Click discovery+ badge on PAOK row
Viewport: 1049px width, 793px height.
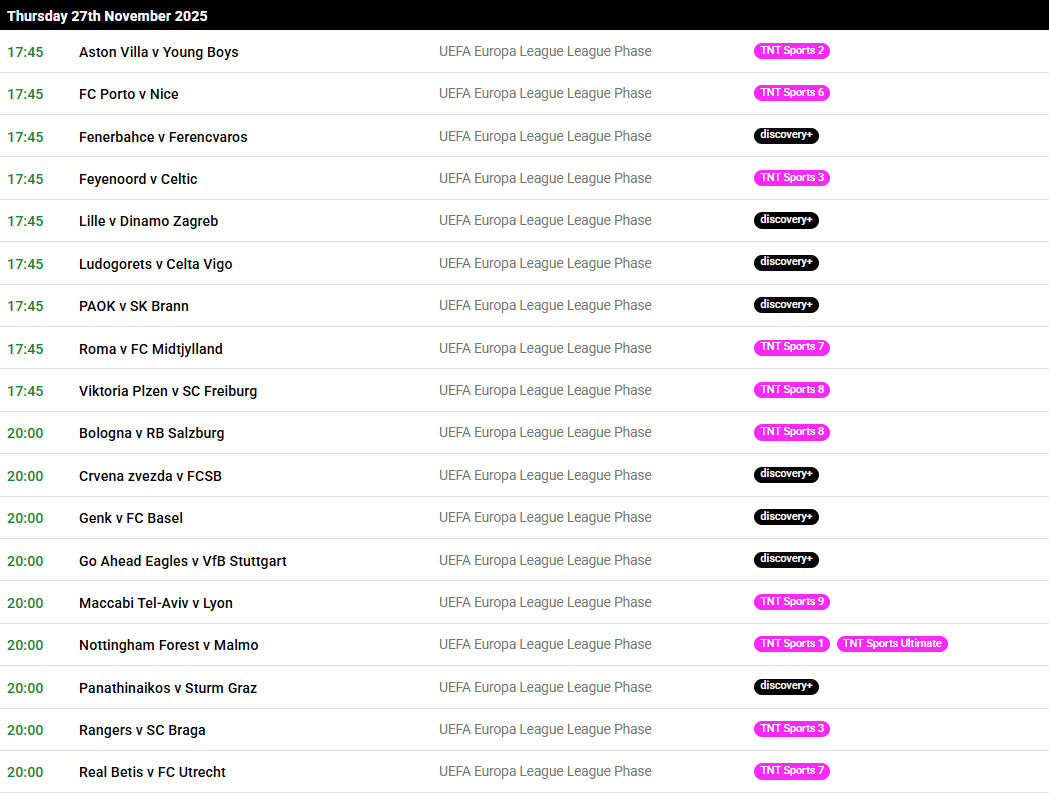coord(786,305)
